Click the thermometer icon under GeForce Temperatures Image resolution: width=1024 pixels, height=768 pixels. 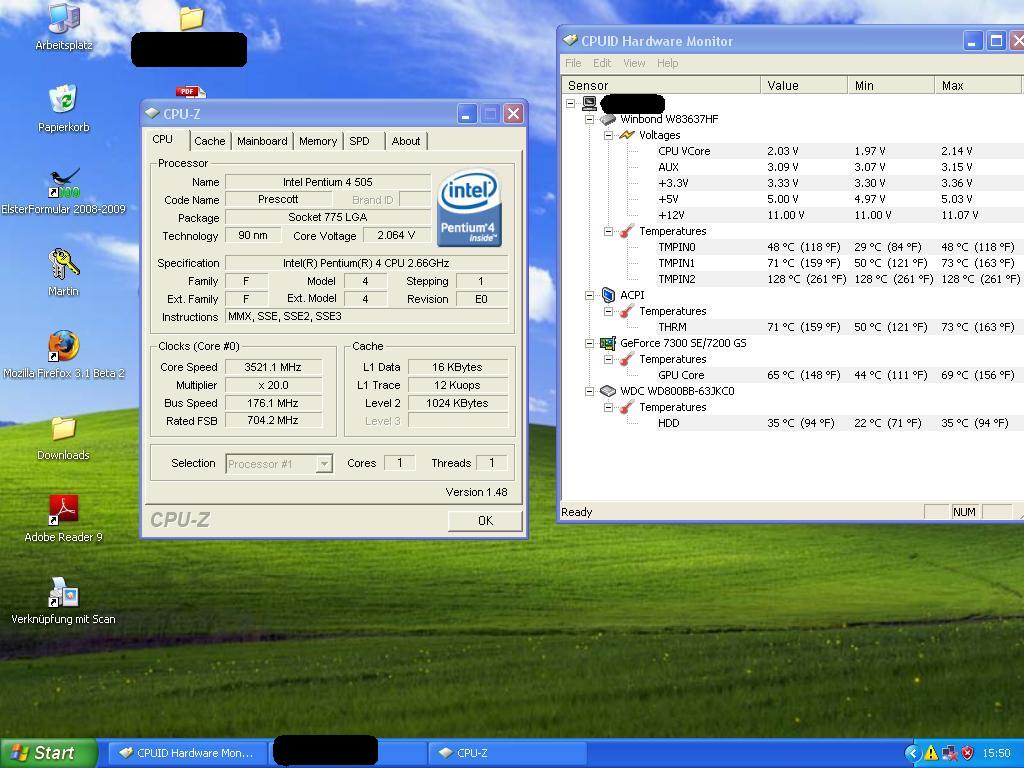pyautogui.click(x=627, y=359)
